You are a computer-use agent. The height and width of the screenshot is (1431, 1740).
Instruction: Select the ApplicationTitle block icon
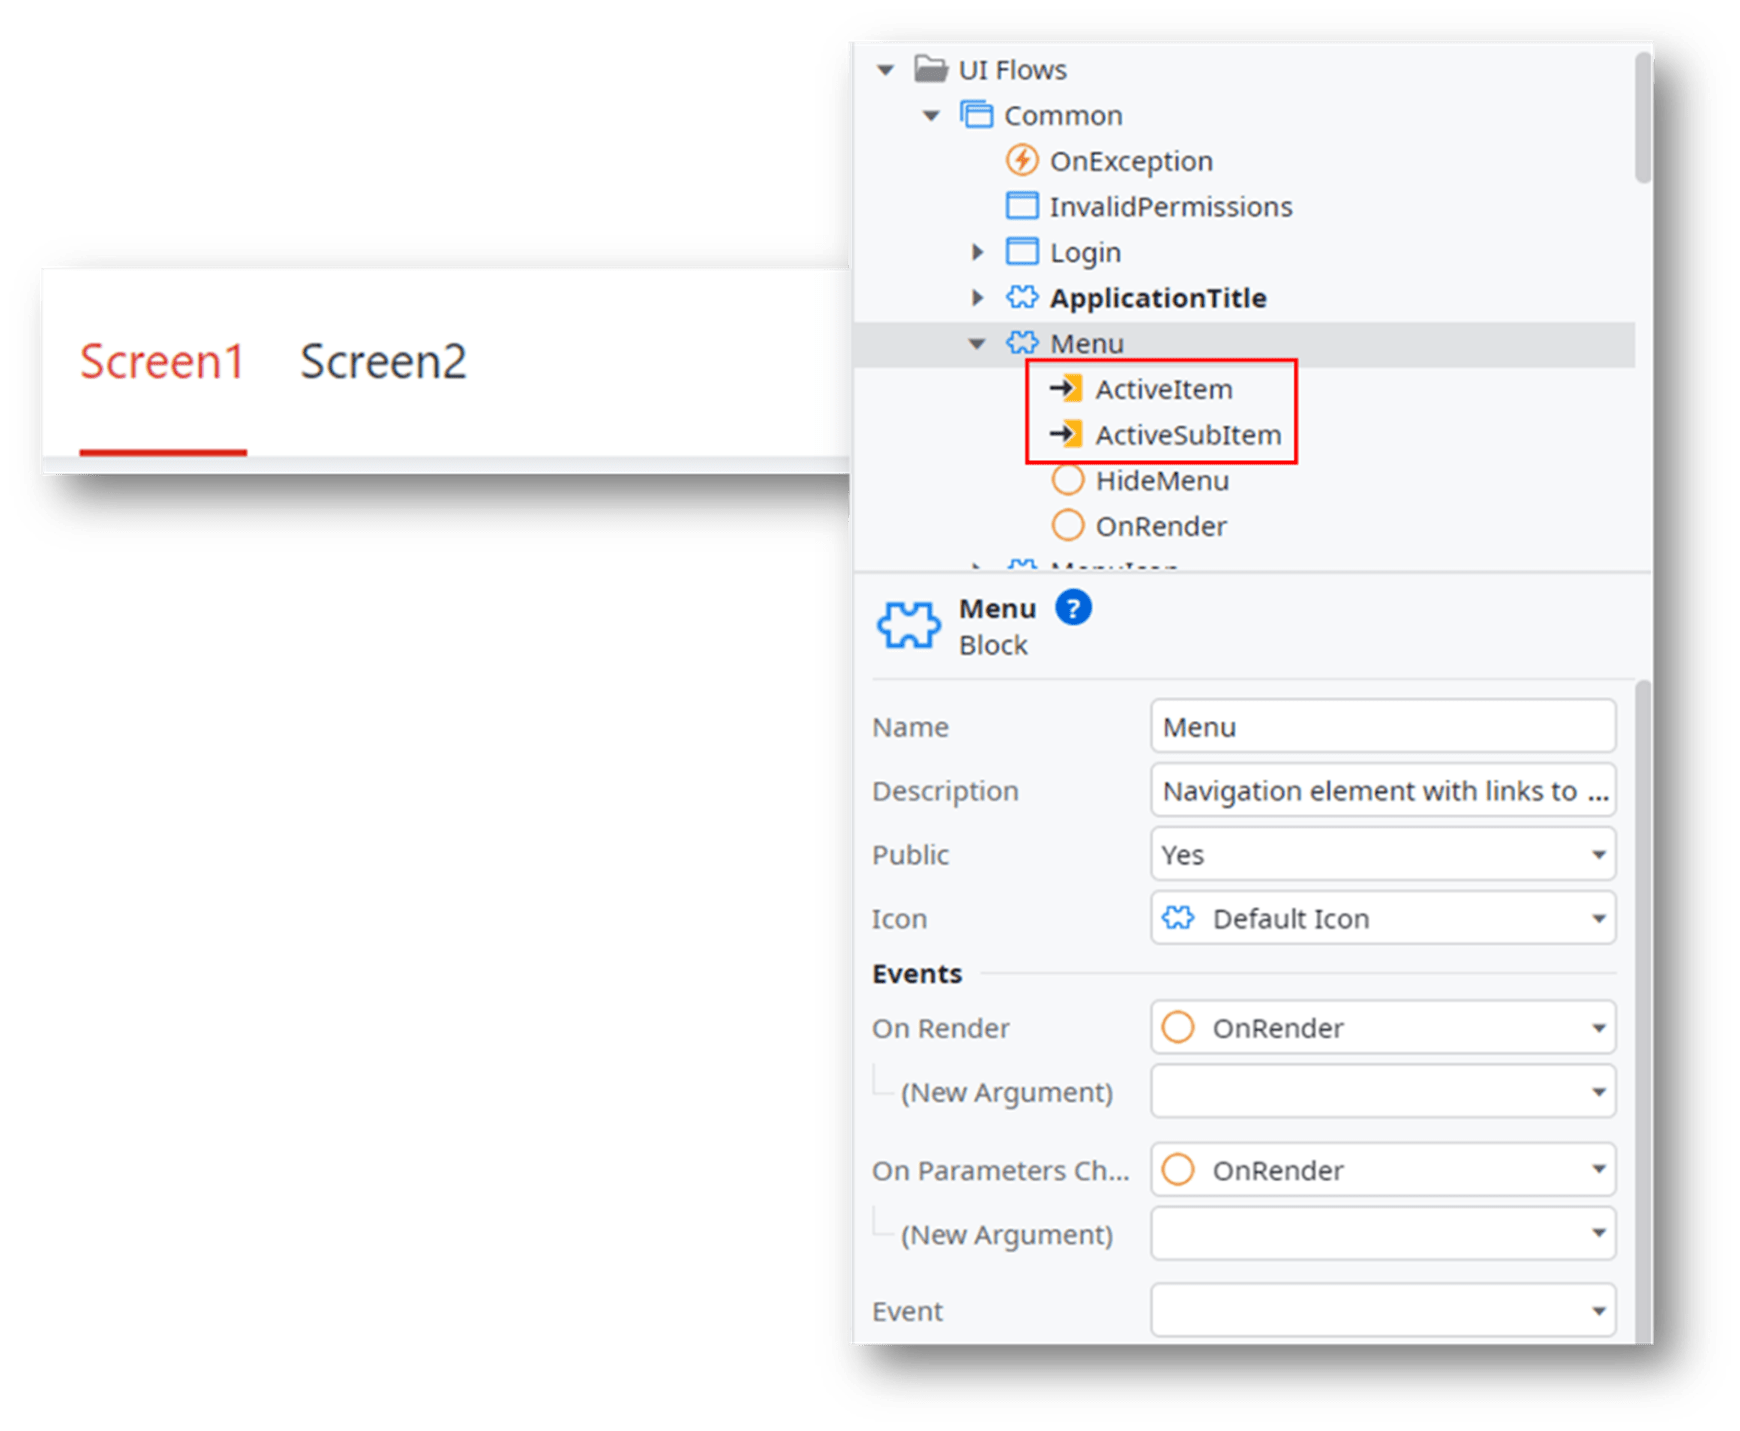1022,297
